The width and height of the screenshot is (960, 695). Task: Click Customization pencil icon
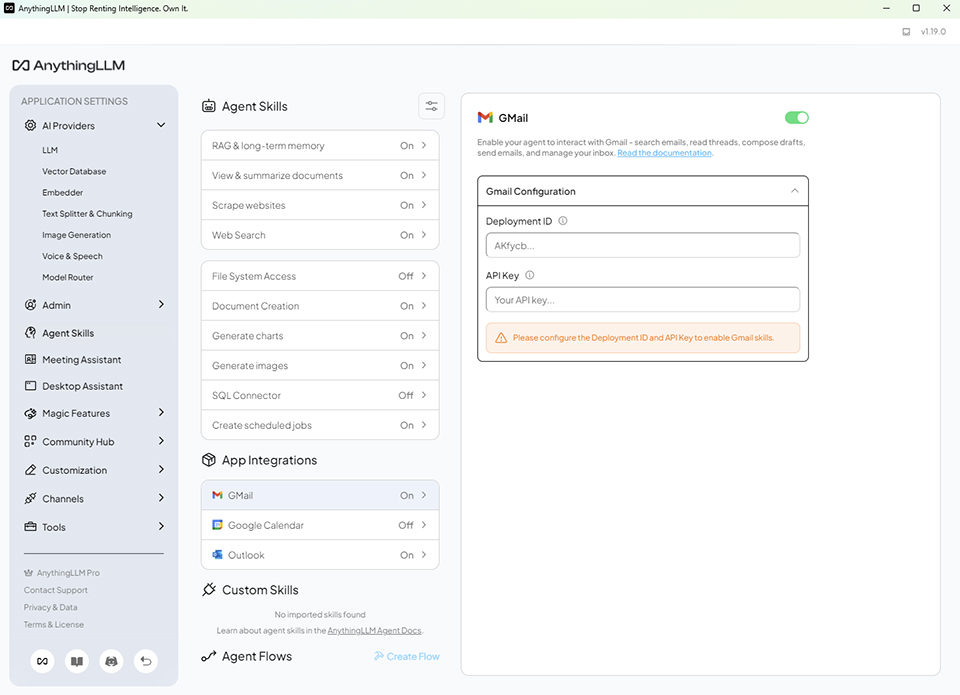[30, 470]
